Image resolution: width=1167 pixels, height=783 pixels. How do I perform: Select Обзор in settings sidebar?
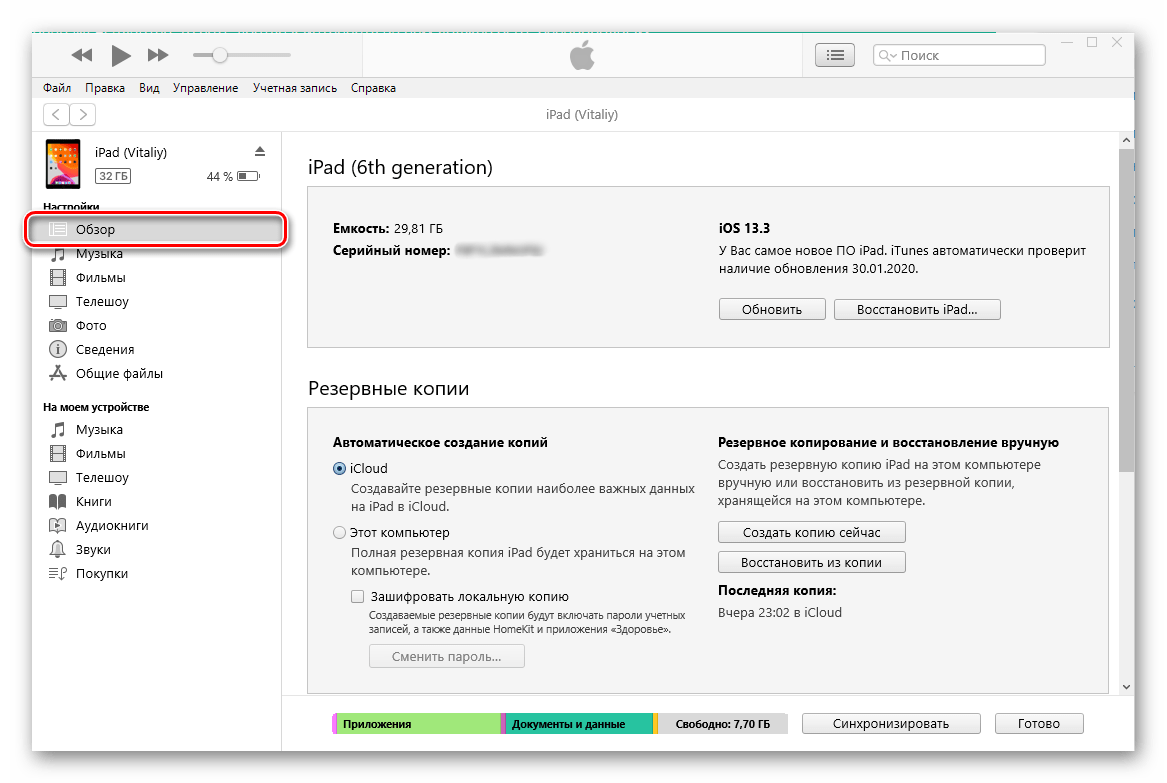click(156, 229)
